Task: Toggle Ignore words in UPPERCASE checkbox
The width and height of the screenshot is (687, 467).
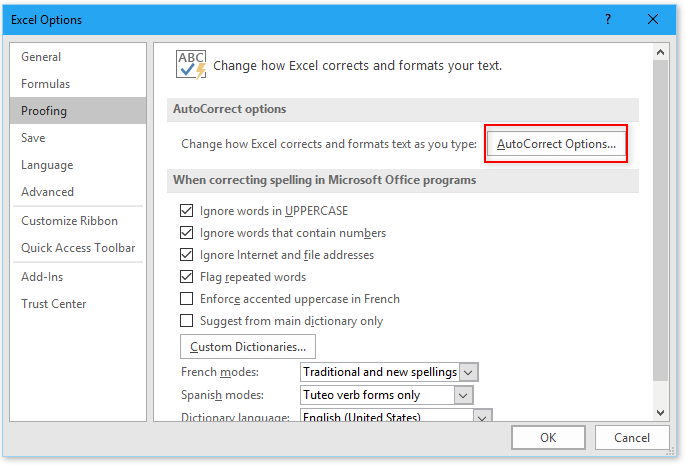Action: pyautogui.click(x=186, y=211)
